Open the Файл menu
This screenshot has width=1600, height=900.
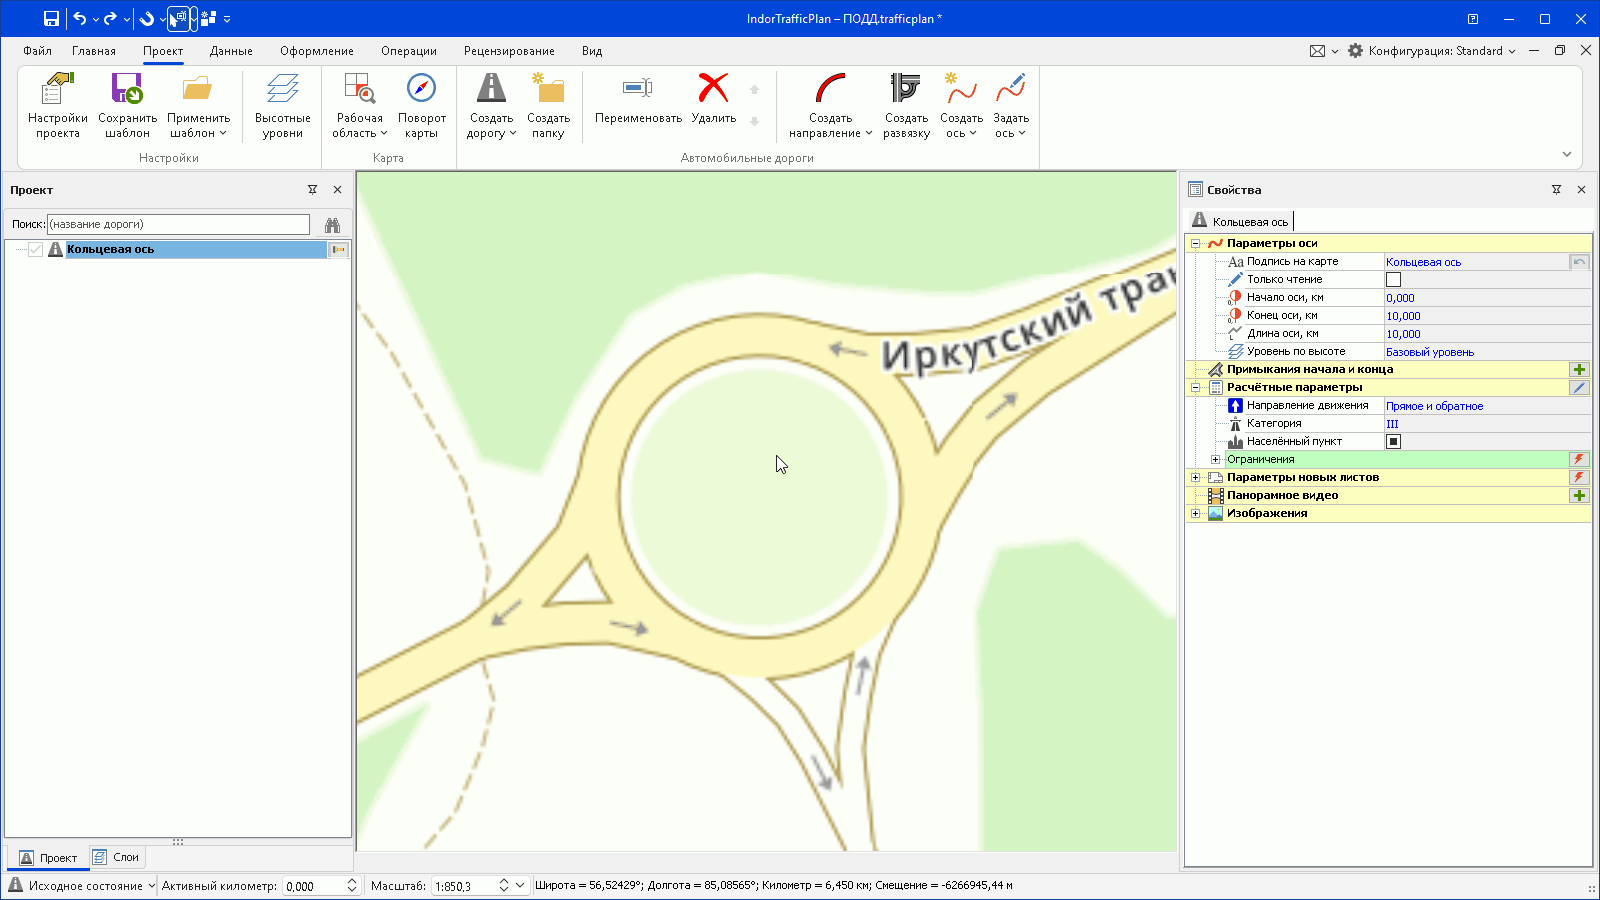[x=36, y=50]
